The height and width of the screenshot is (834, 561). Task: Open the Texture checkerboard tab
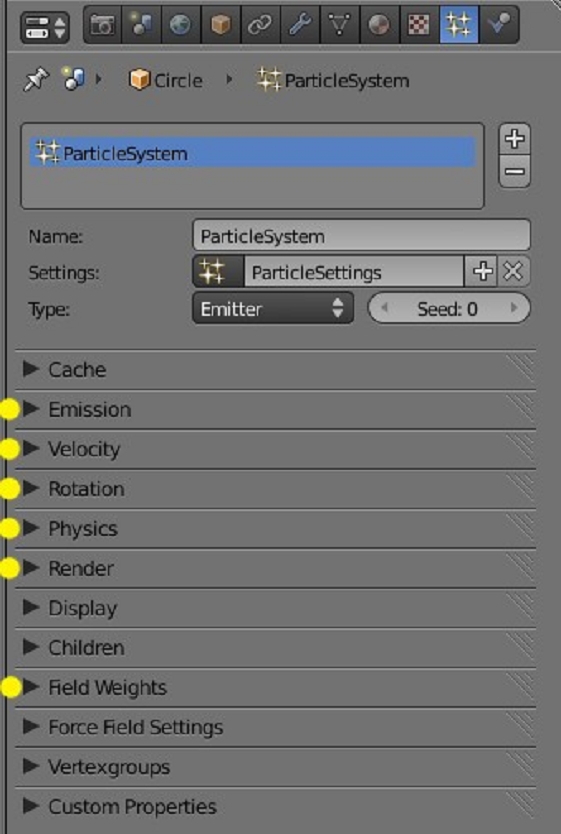[x=419, y=26]
